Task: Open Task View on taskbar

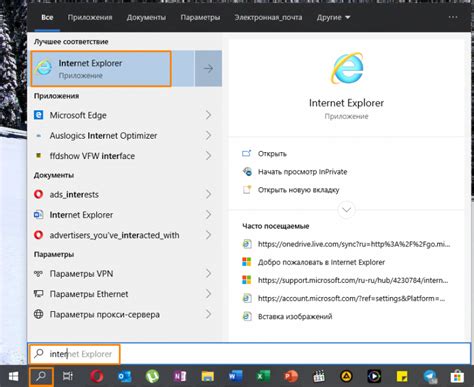Action: click(68, 377)
